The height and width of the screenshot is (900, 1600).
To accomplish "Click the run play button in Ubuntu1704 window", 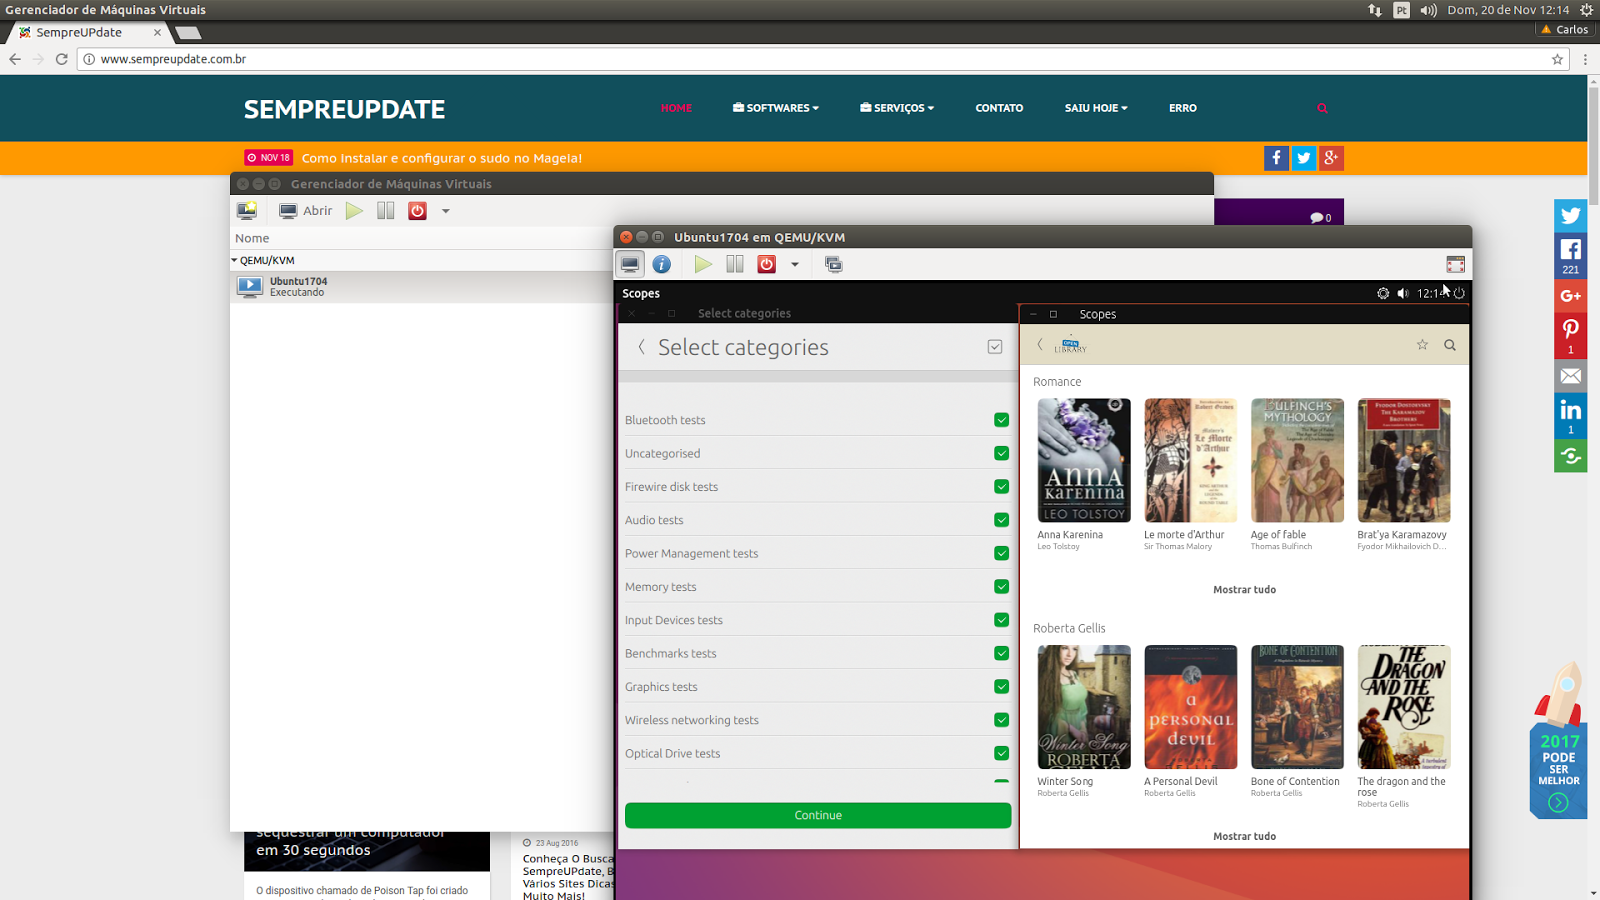I will point(703,264).
